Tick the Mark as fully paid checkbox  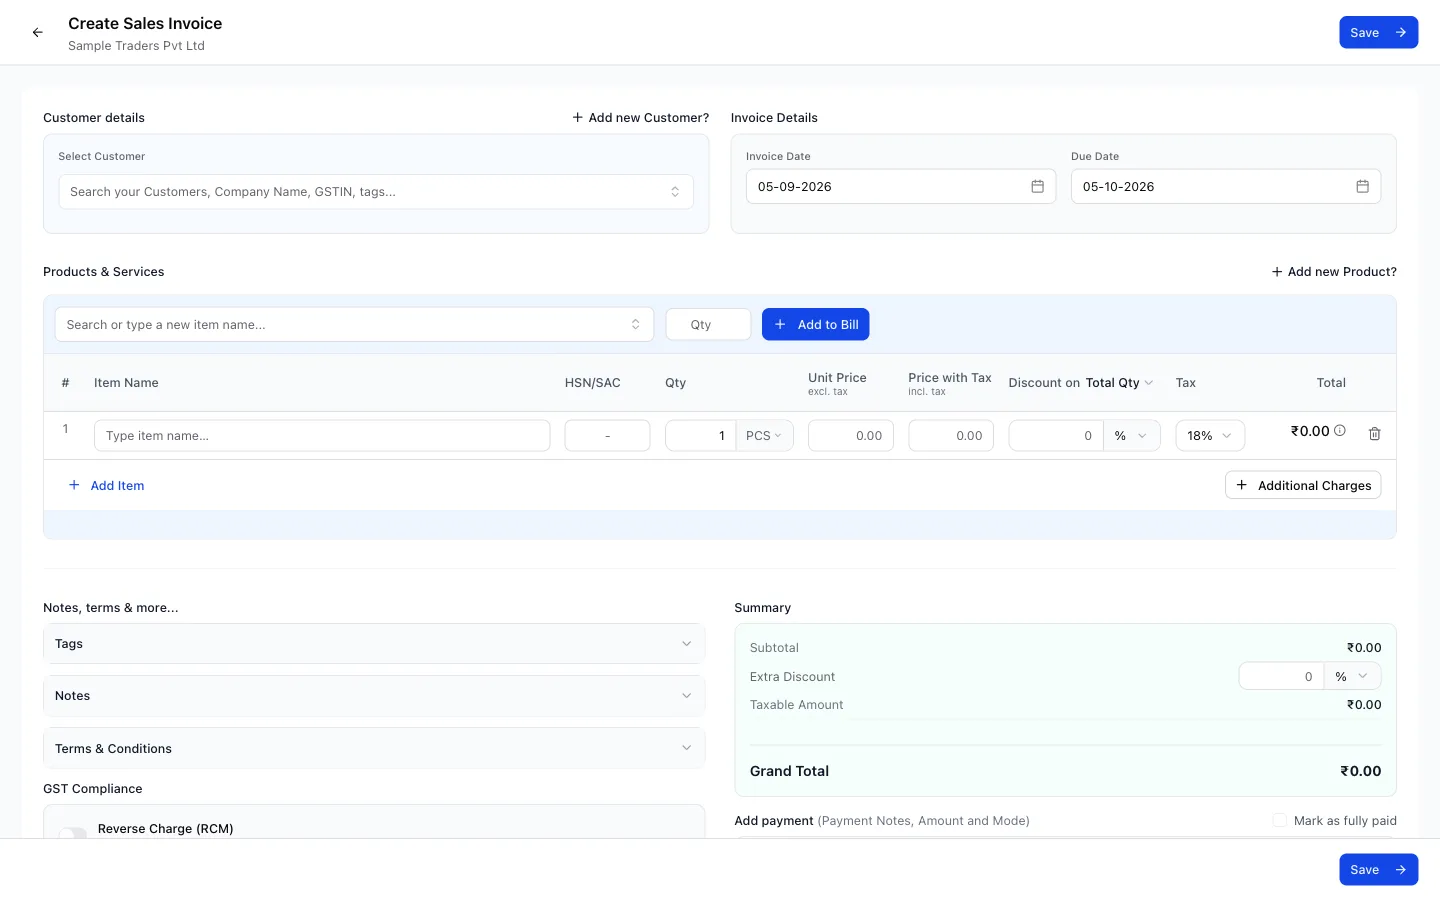(1279, 820)
